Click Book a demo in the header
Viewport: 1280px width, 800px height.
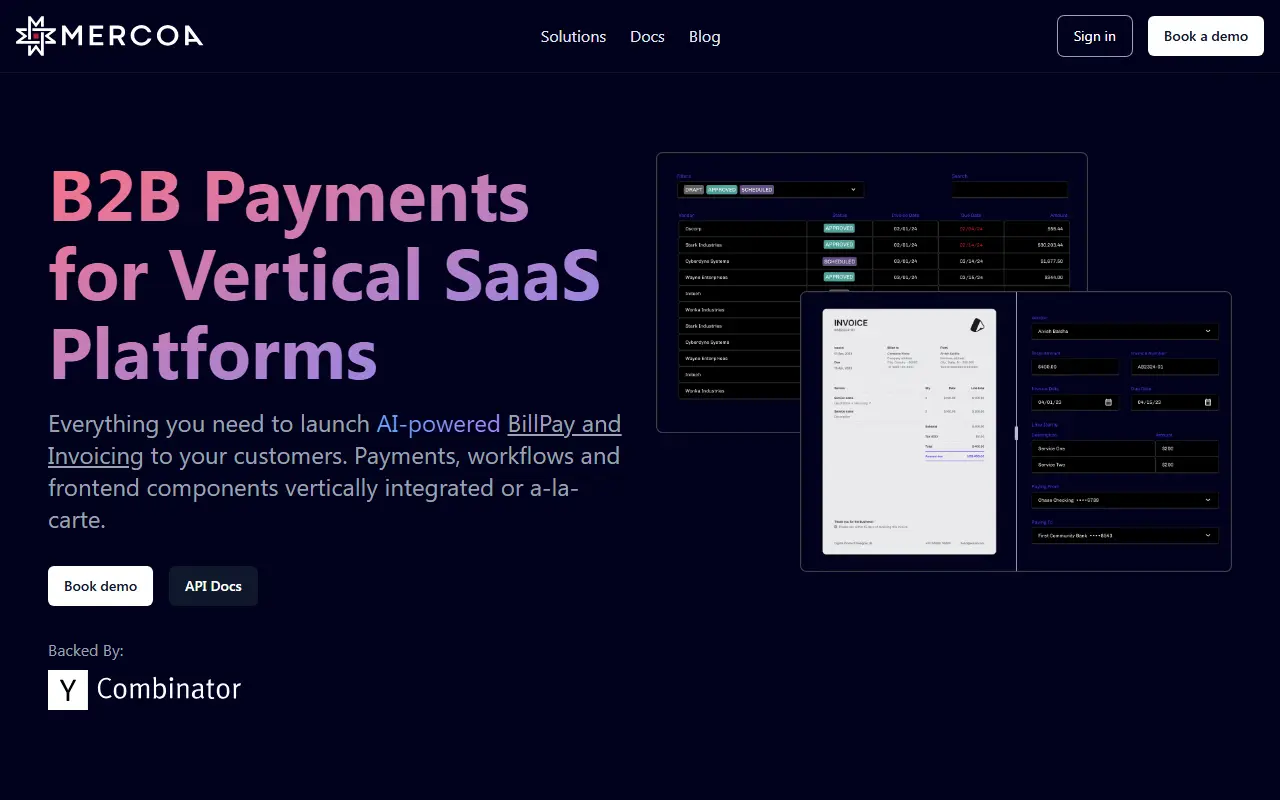pos(1206,36)
